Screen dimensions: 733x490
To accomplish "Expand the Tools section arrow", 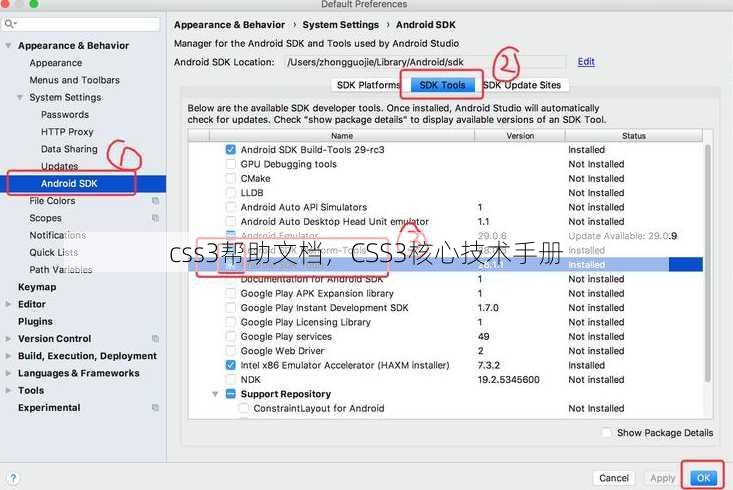I will (8, 390).
